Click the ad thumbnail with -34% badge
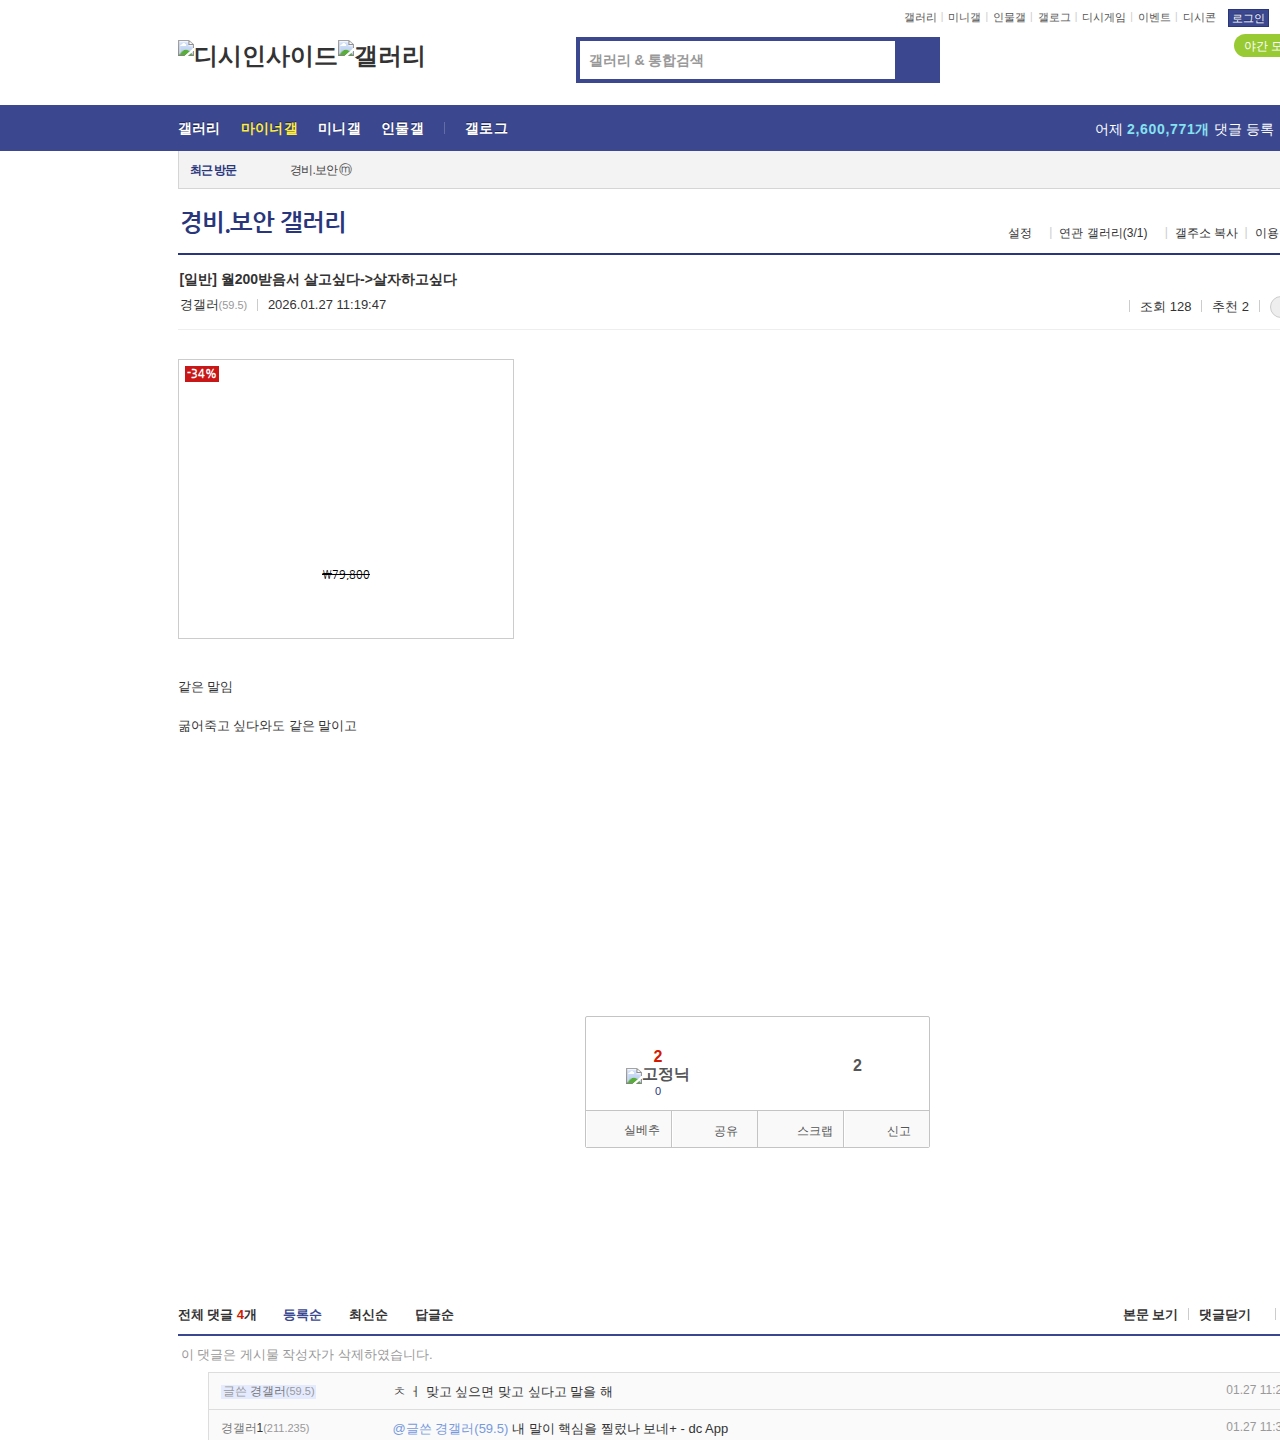The image size is (1280, 1440). point(346,499)
